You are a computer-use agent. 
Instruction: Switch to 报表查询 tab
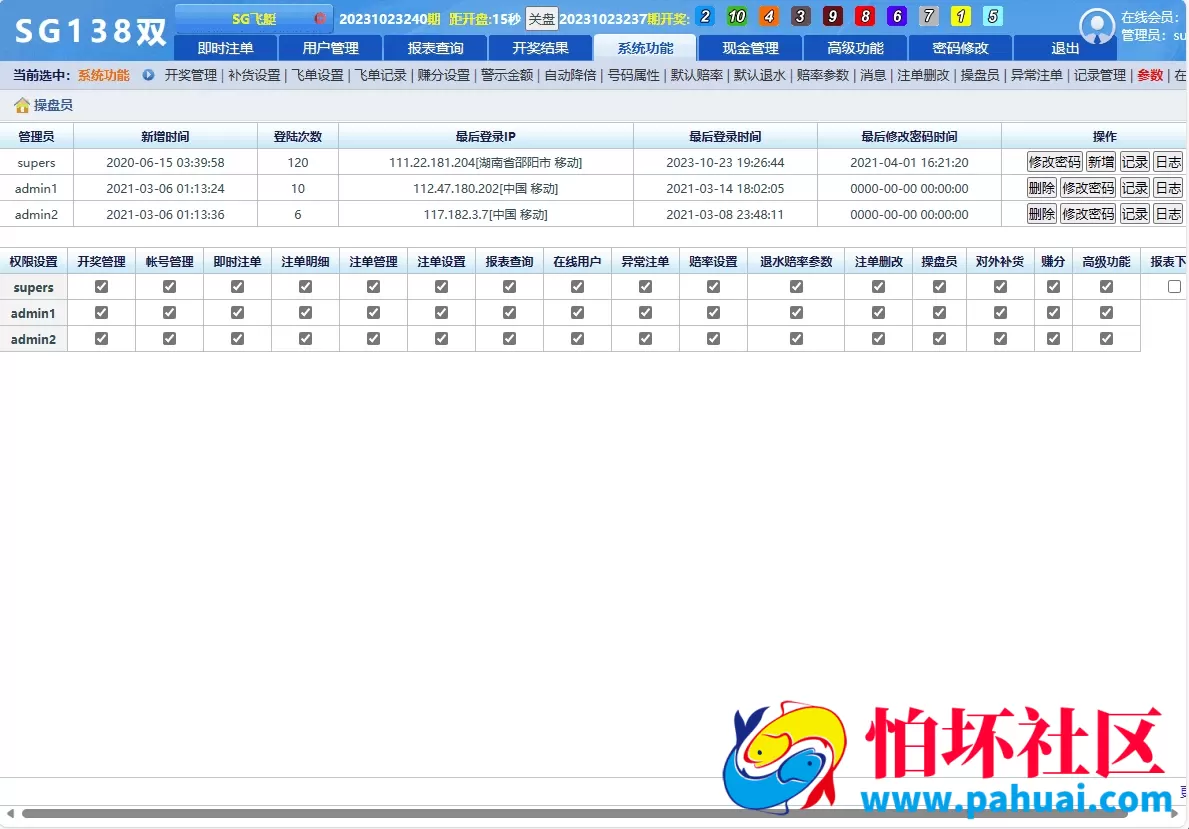(435, 48)
